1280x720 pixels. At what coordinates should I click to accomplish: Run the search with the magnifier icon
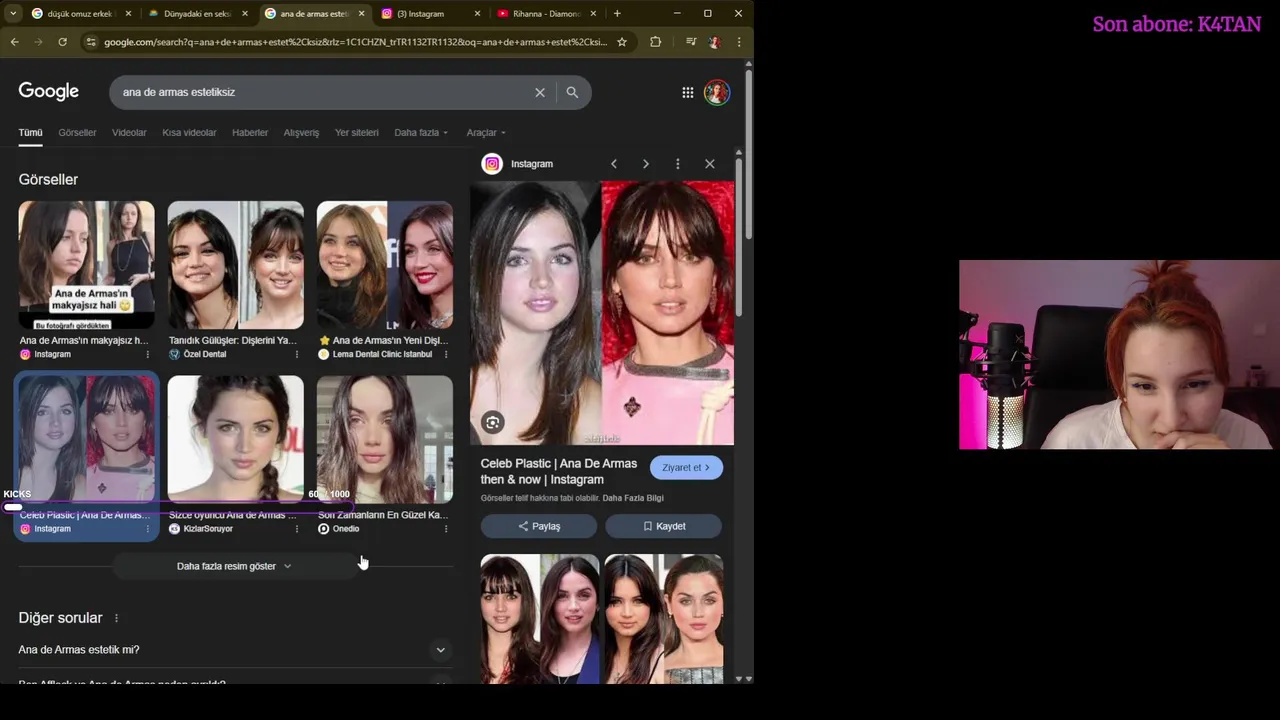(572, 92)
